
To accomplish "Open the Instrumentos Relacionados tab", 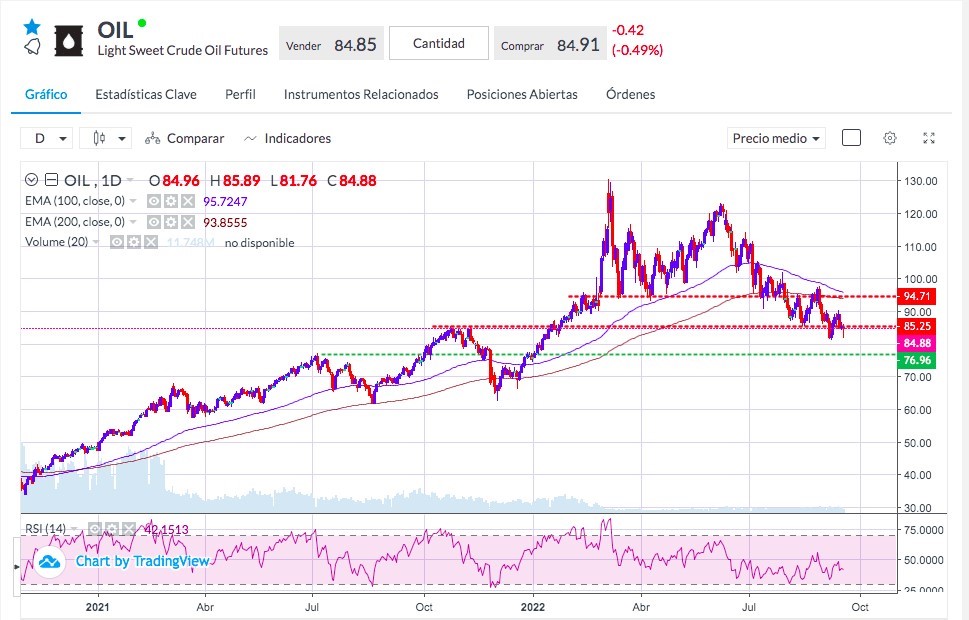I will 361,95.
